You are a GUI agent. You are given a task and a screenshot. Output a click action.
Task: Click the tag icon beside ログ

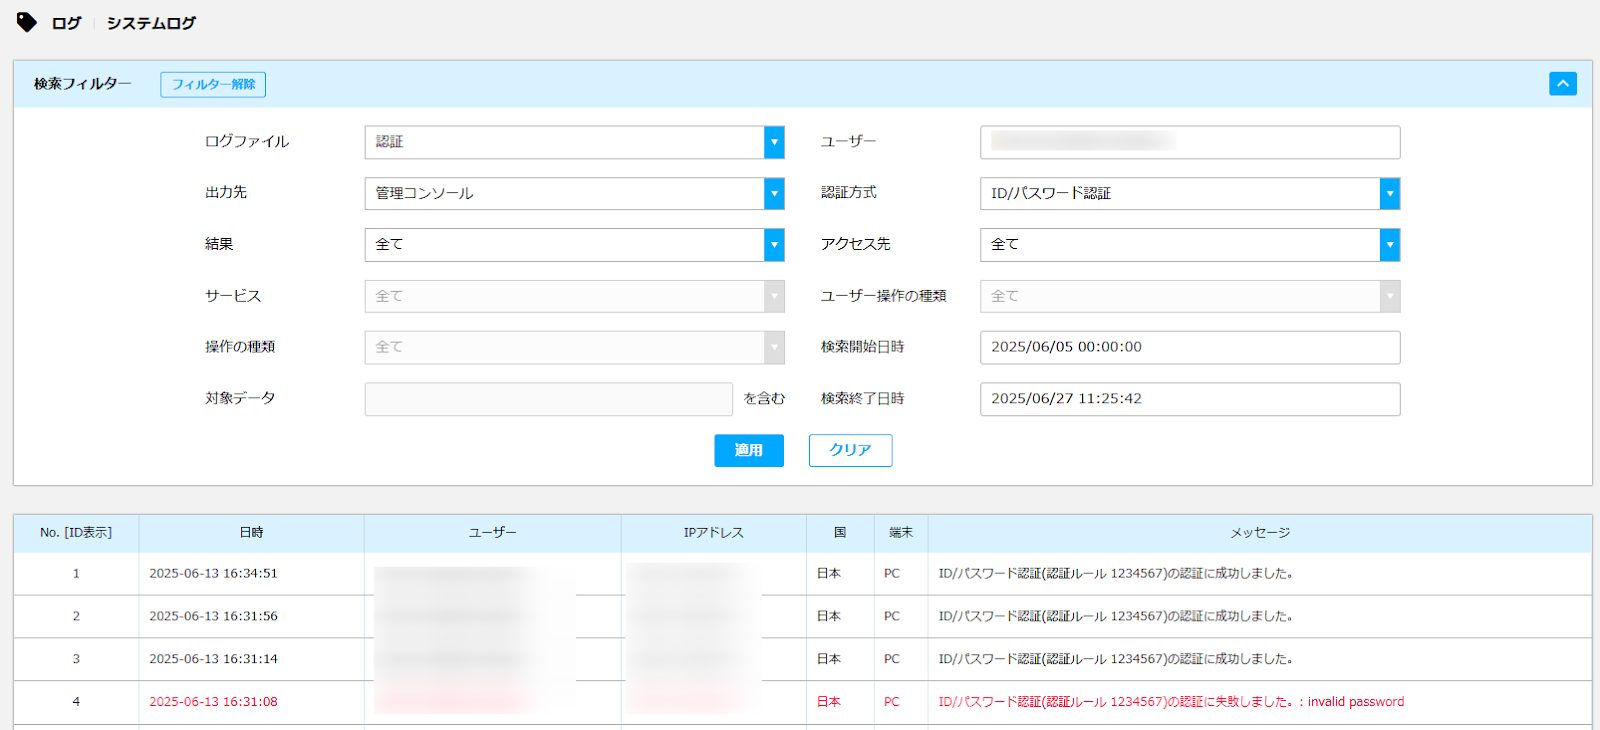[27, 22]
